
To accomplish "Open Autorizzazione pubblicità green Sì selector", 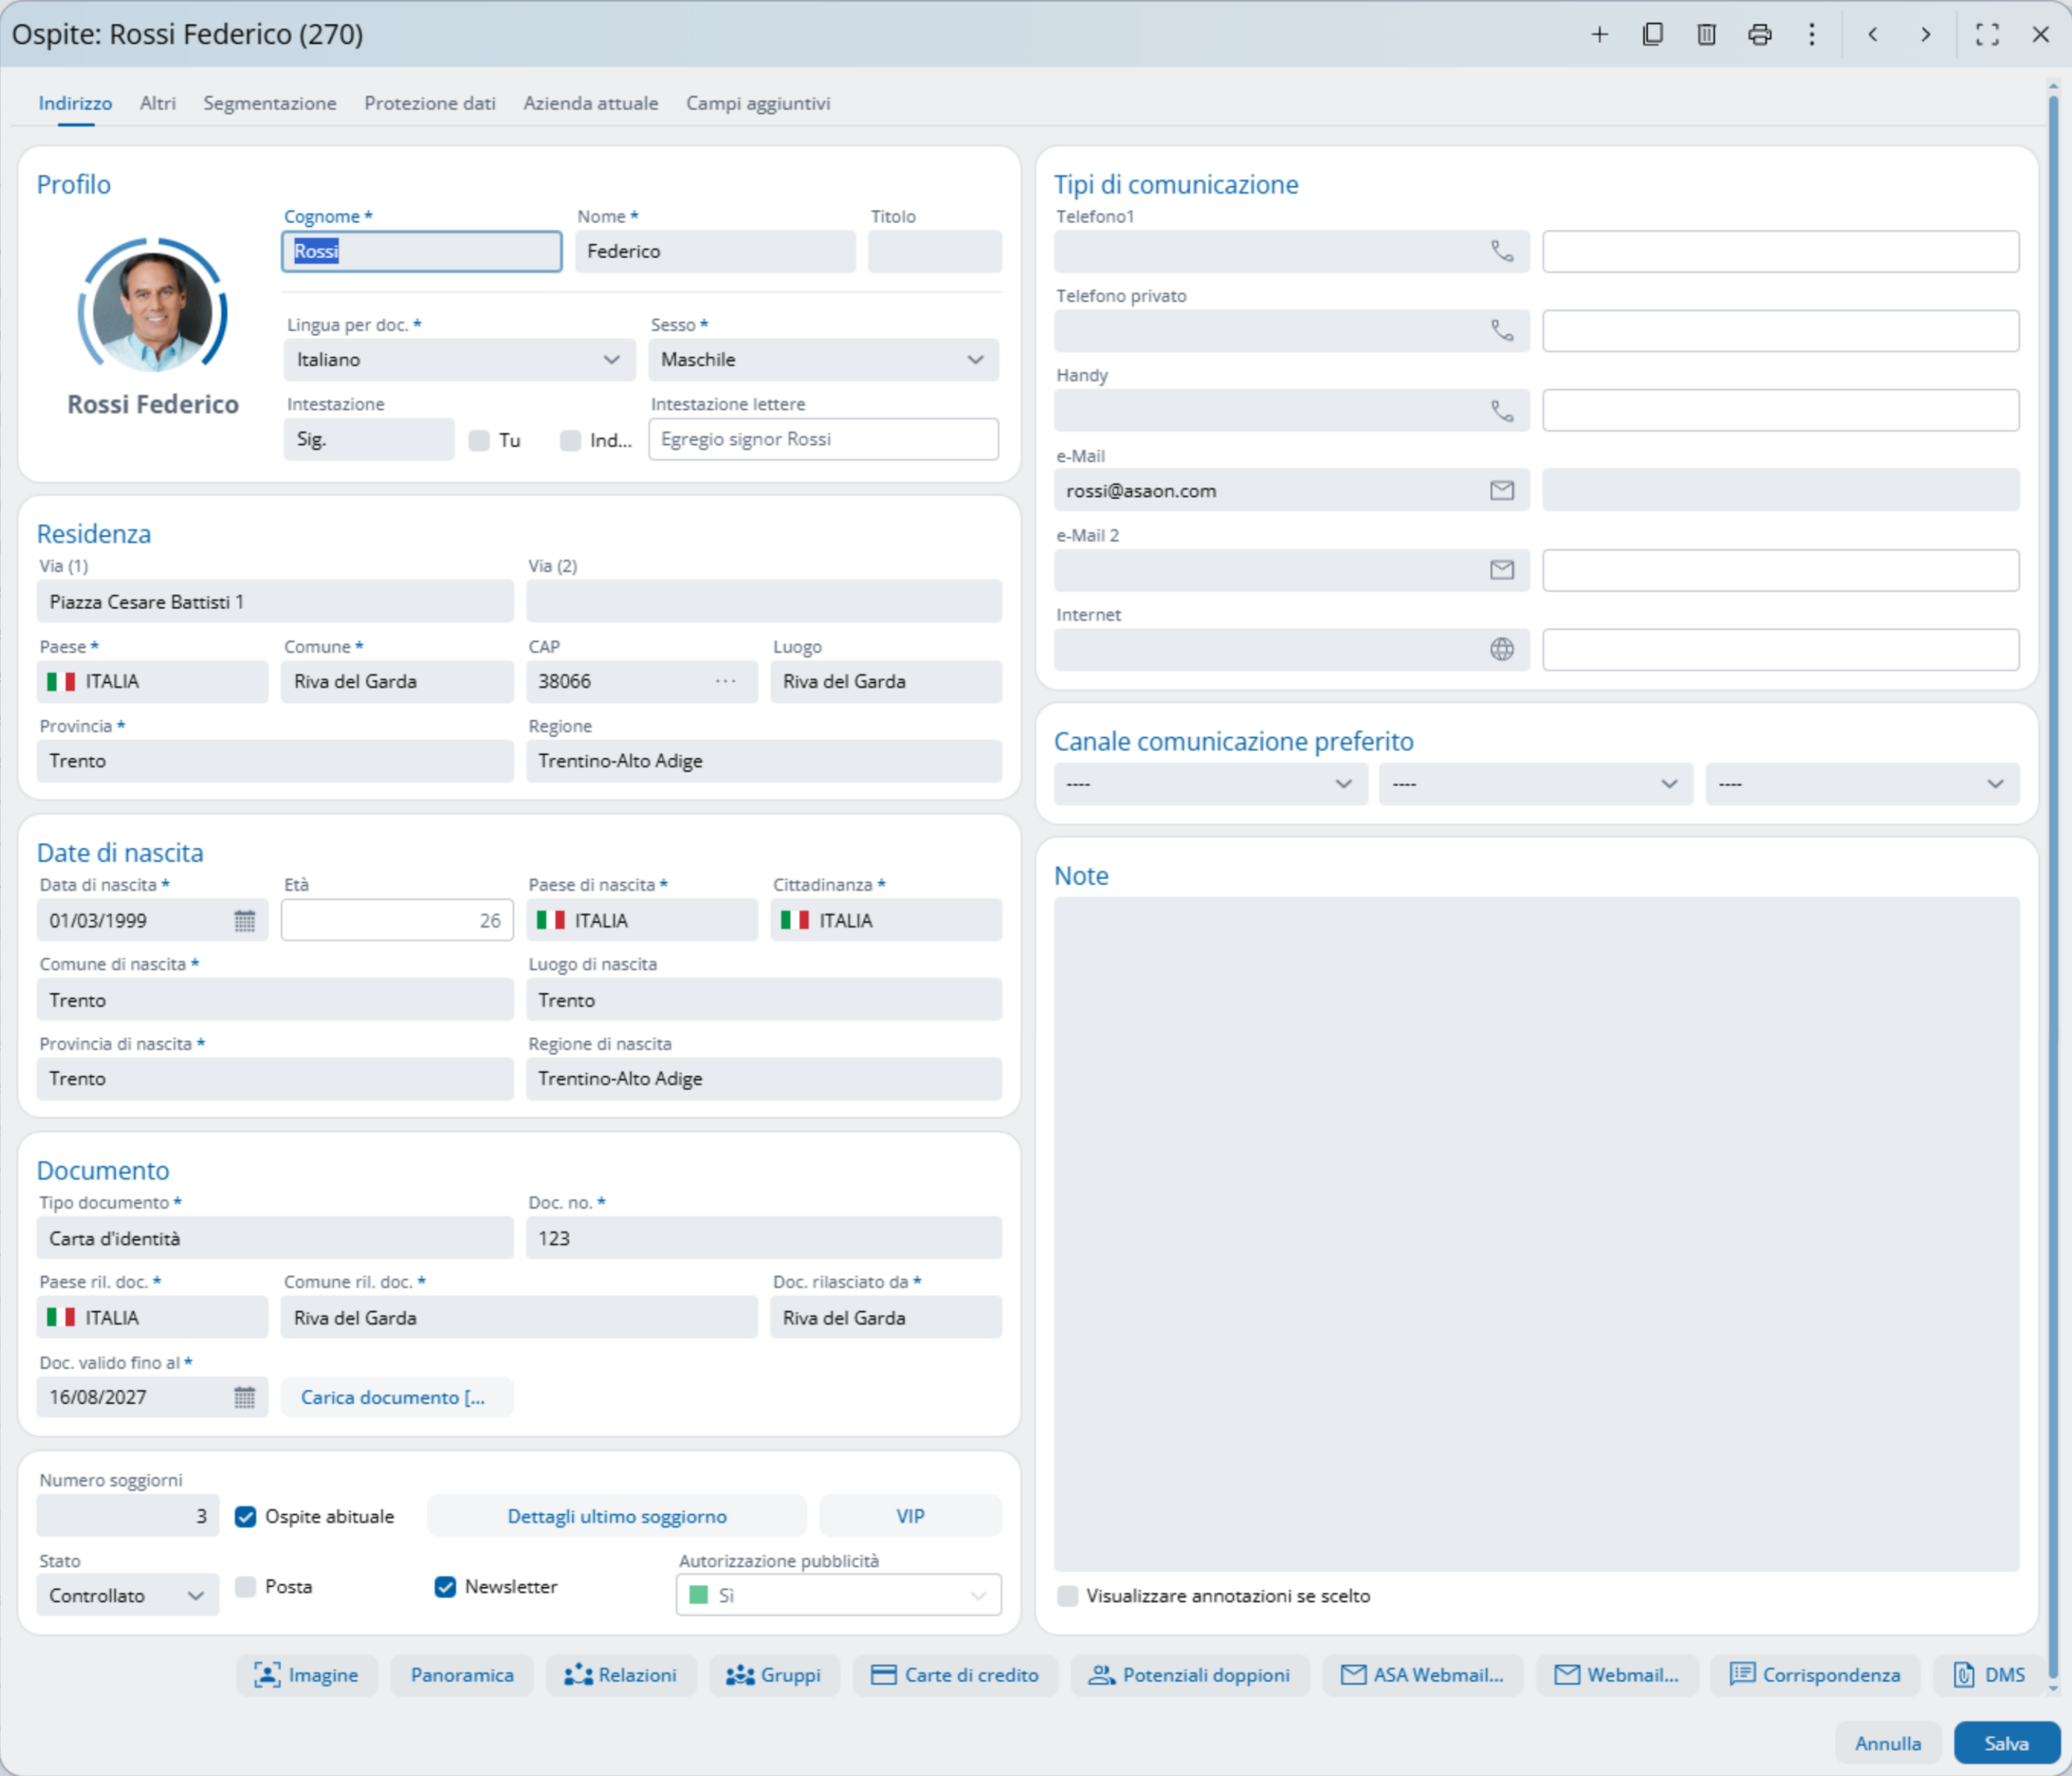I will pyautogui.click(x=838, y=1595).
